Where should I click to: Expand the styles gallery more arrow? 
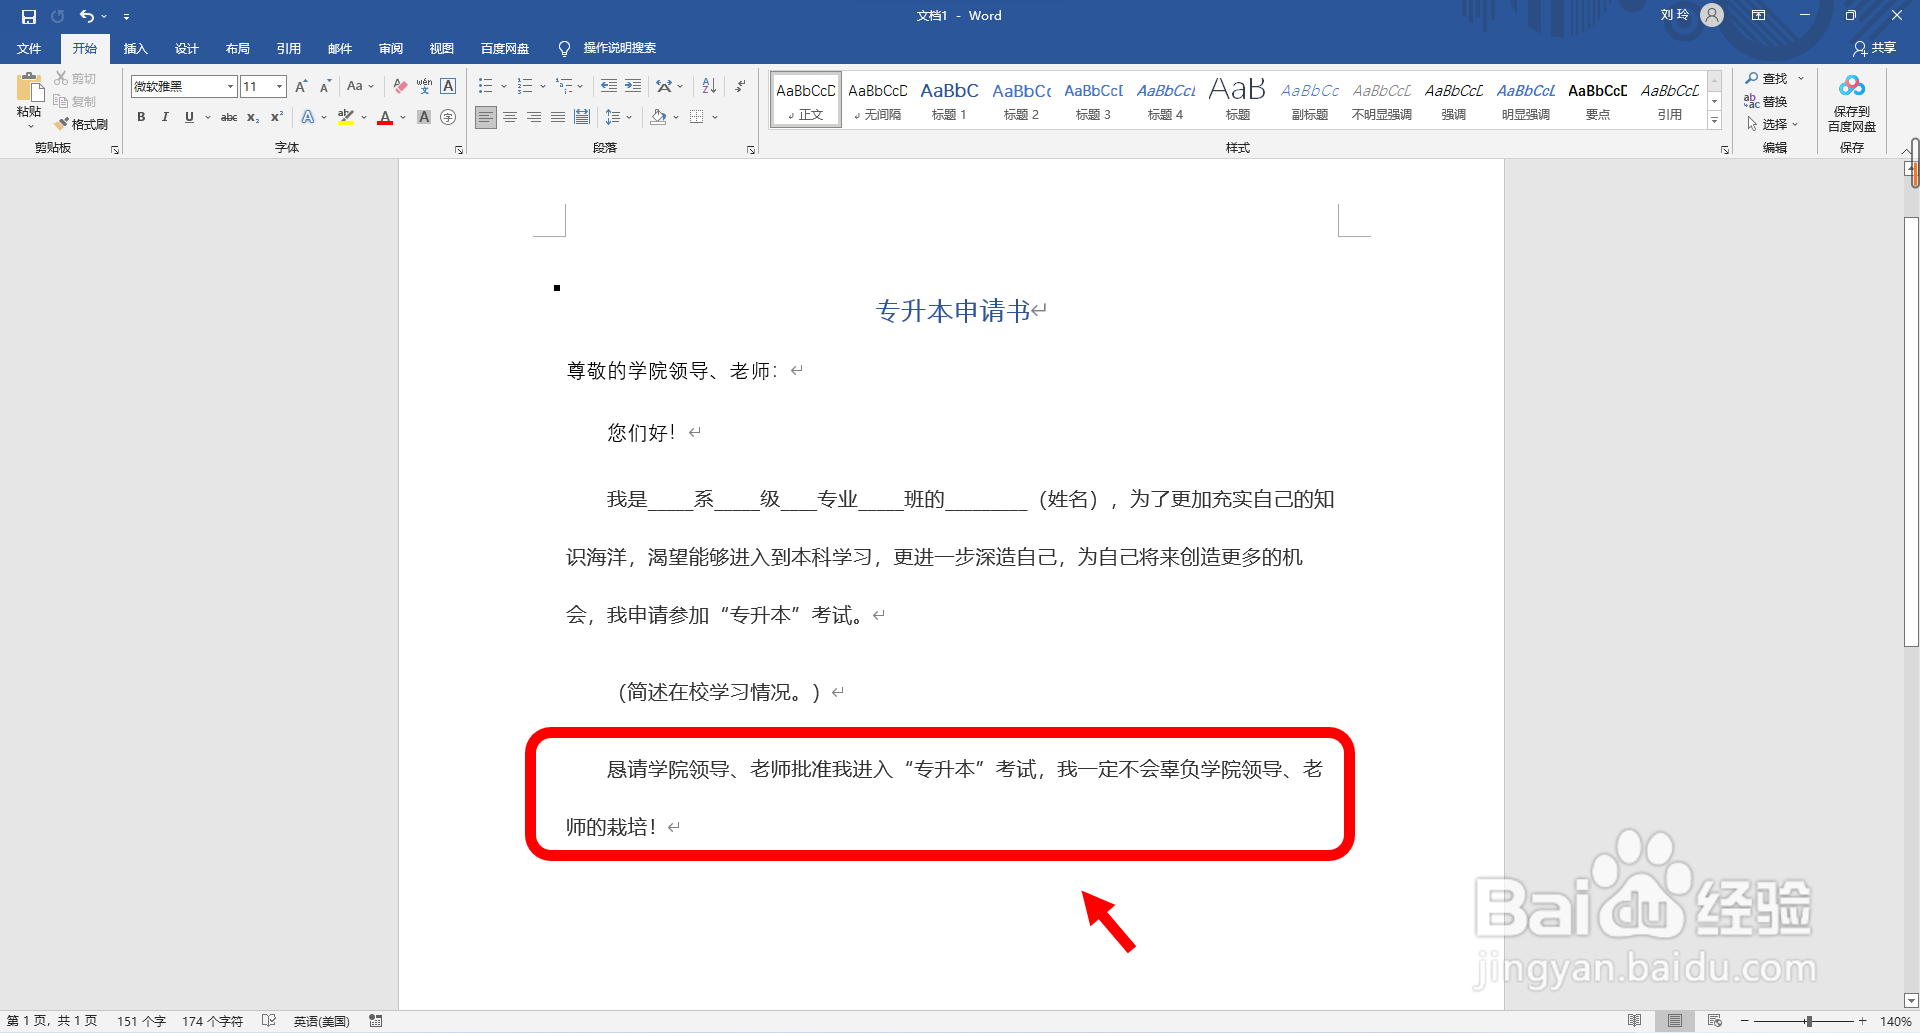1714,121
